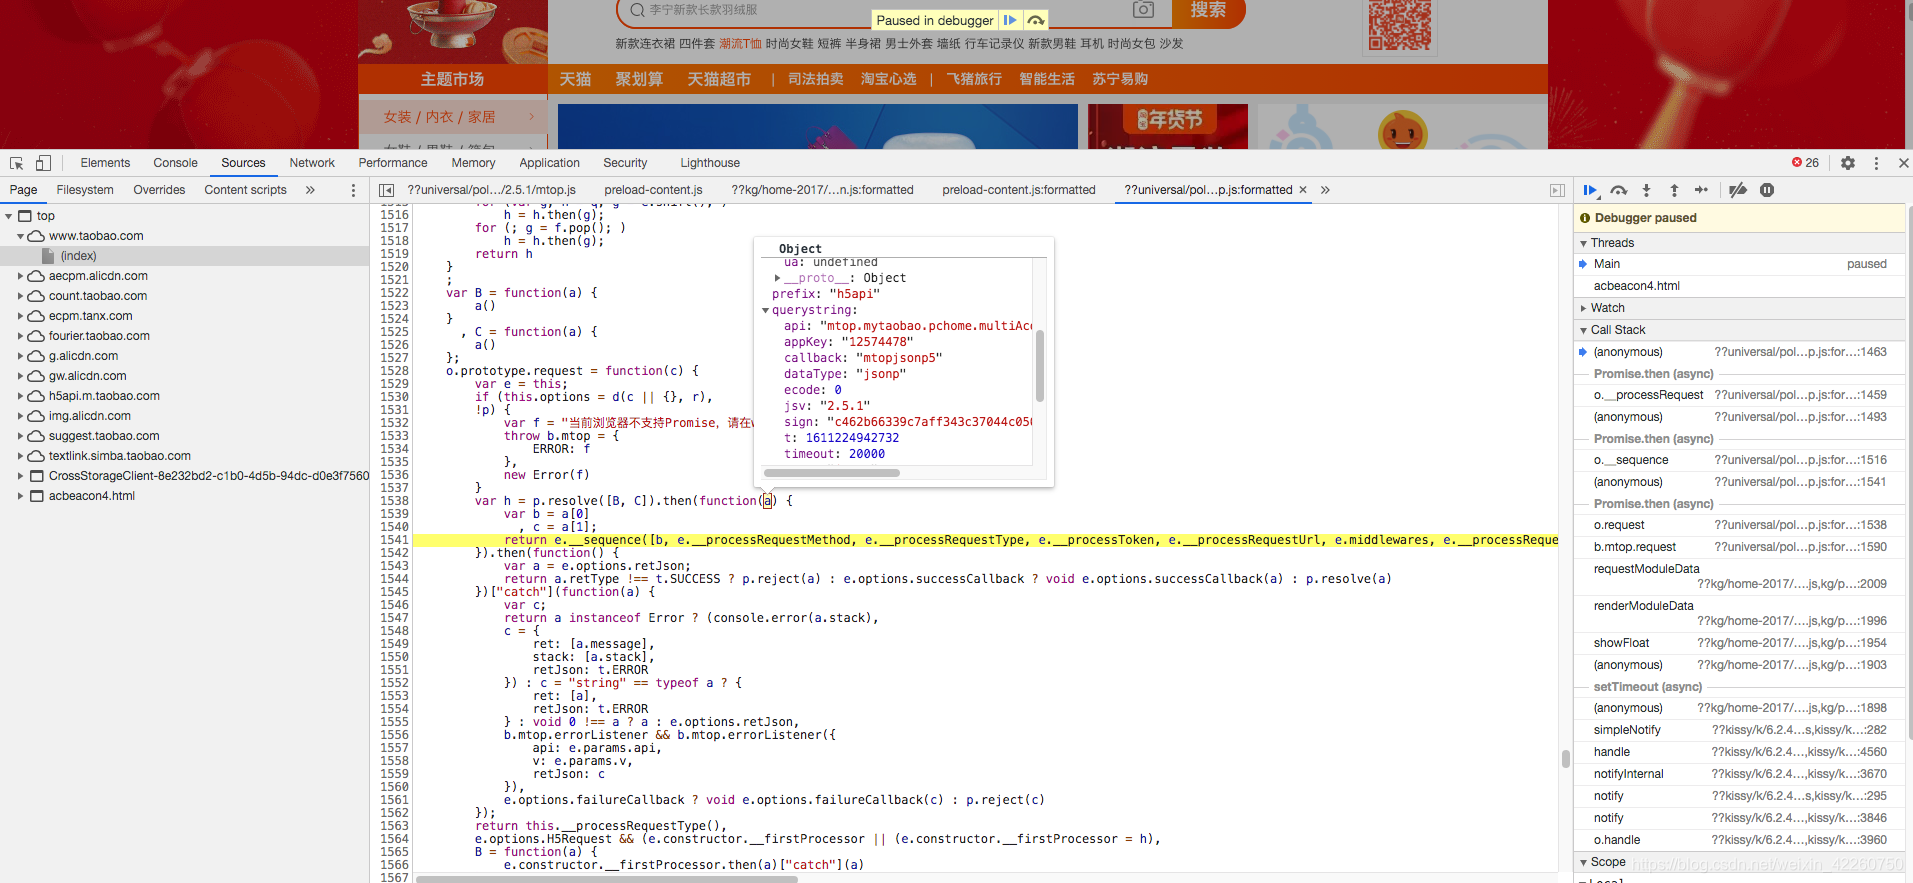Click the vertical scrollbar in object popup
This screenshot has height=883, width=1913.
pyautogui.click(x=1040, y=365)
